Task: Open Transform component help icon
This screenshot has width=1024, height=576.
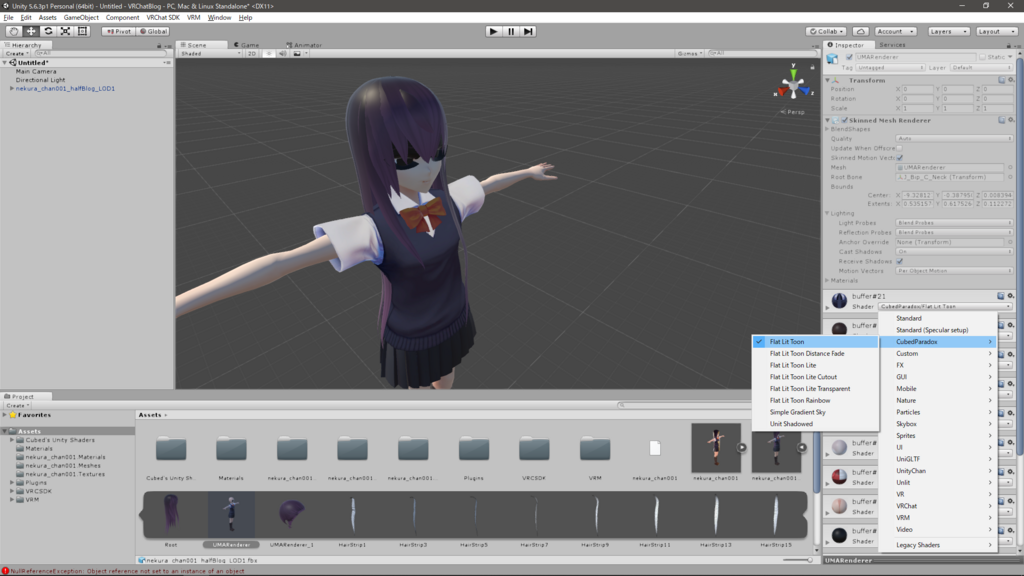Action: coord(1002,80)
